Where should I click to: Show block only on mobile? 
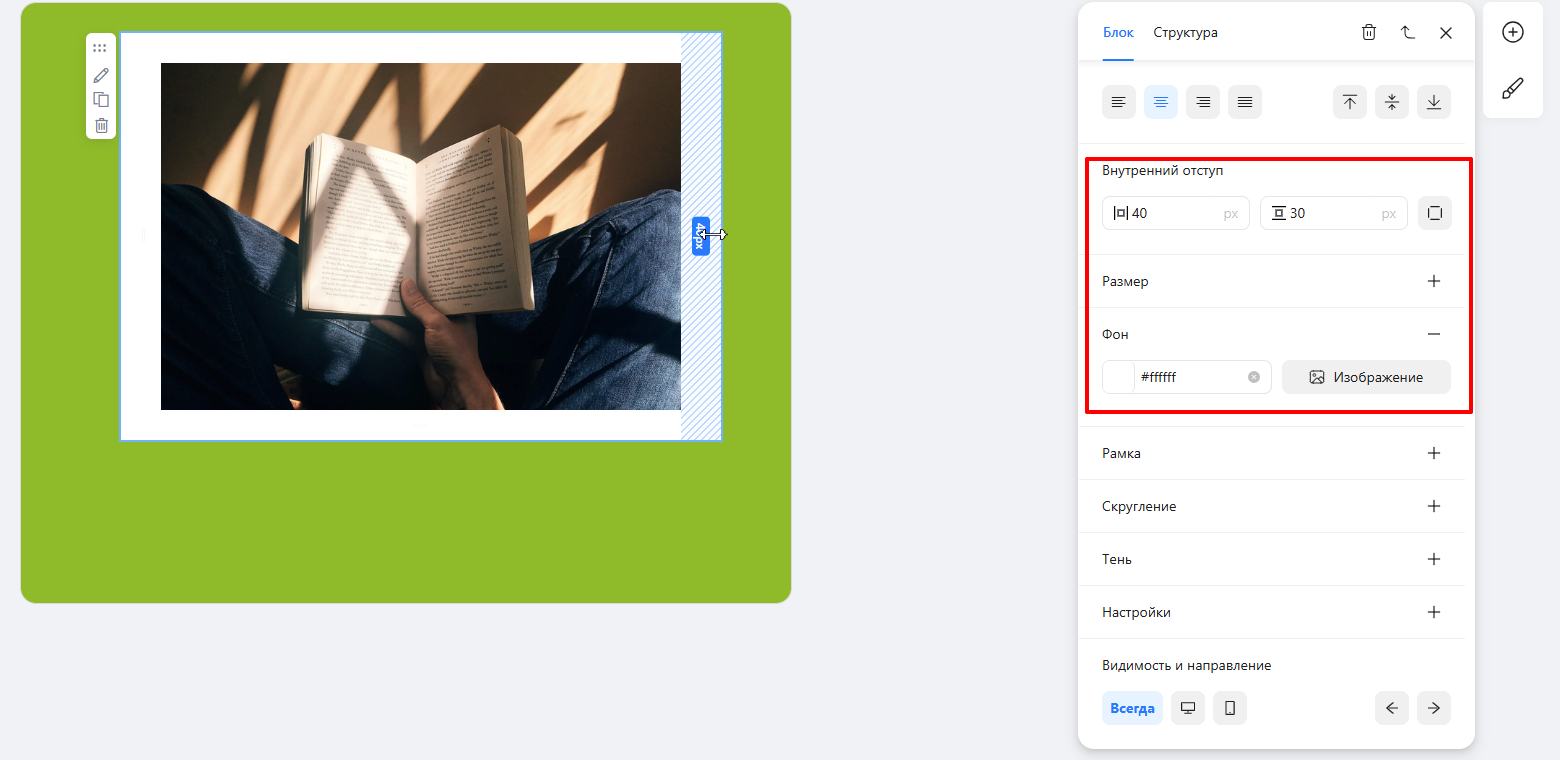1230,708
